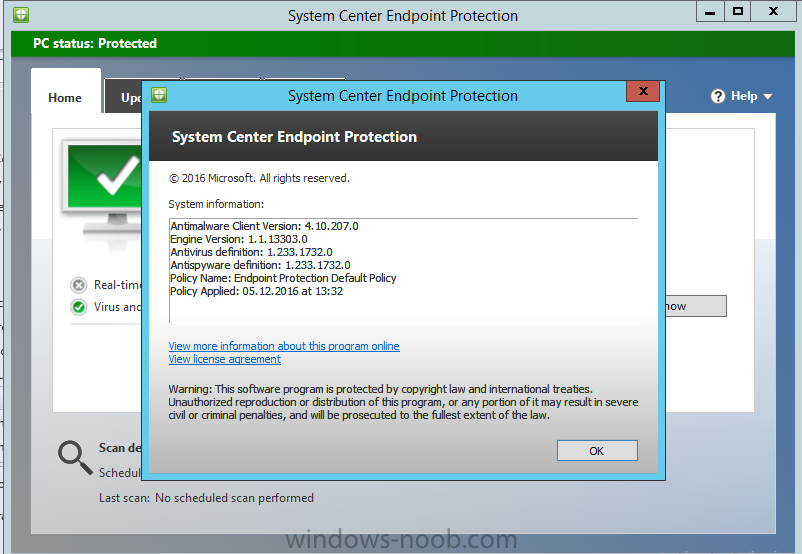Click the 'Virus and' definitions label text
The width and height of the screenshot is (802, 554).
[x=117, y=307]
